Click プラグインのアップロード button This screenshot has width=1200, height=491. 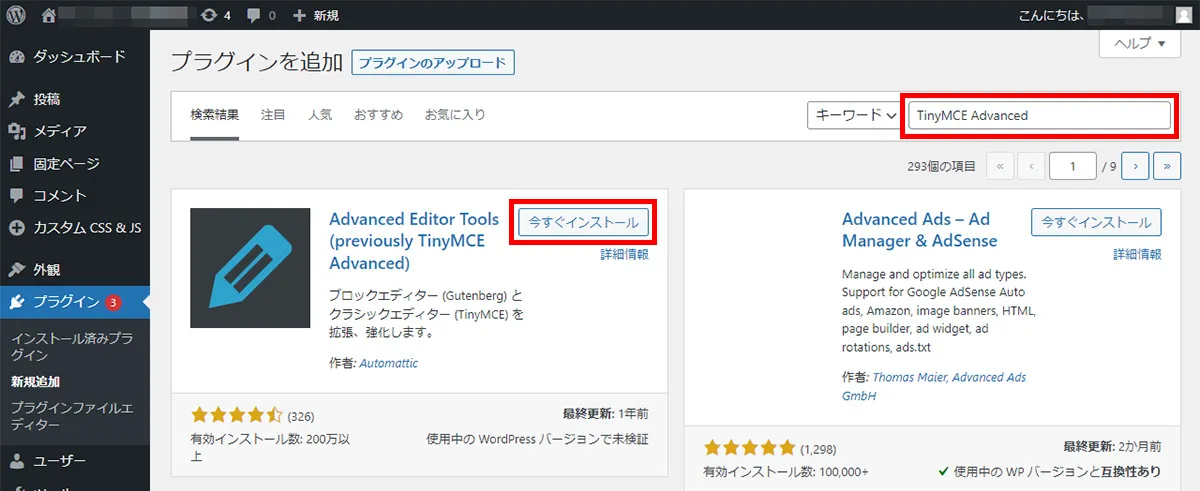tap(433, 62)
